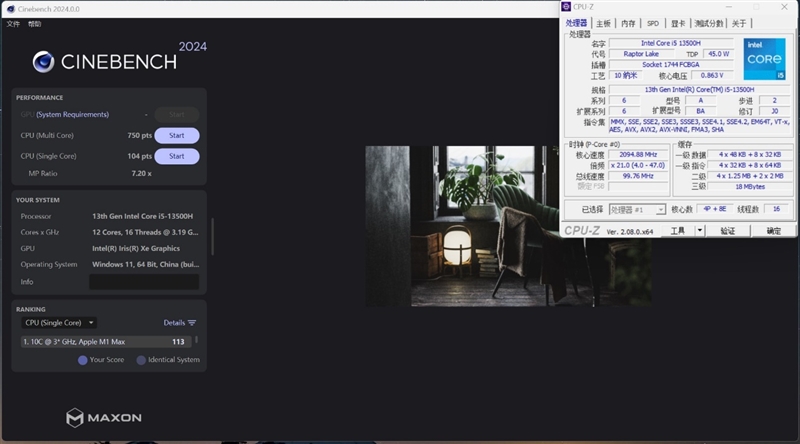
Task: Click the rendered room scene image
Action: click(x=508, y=226)
